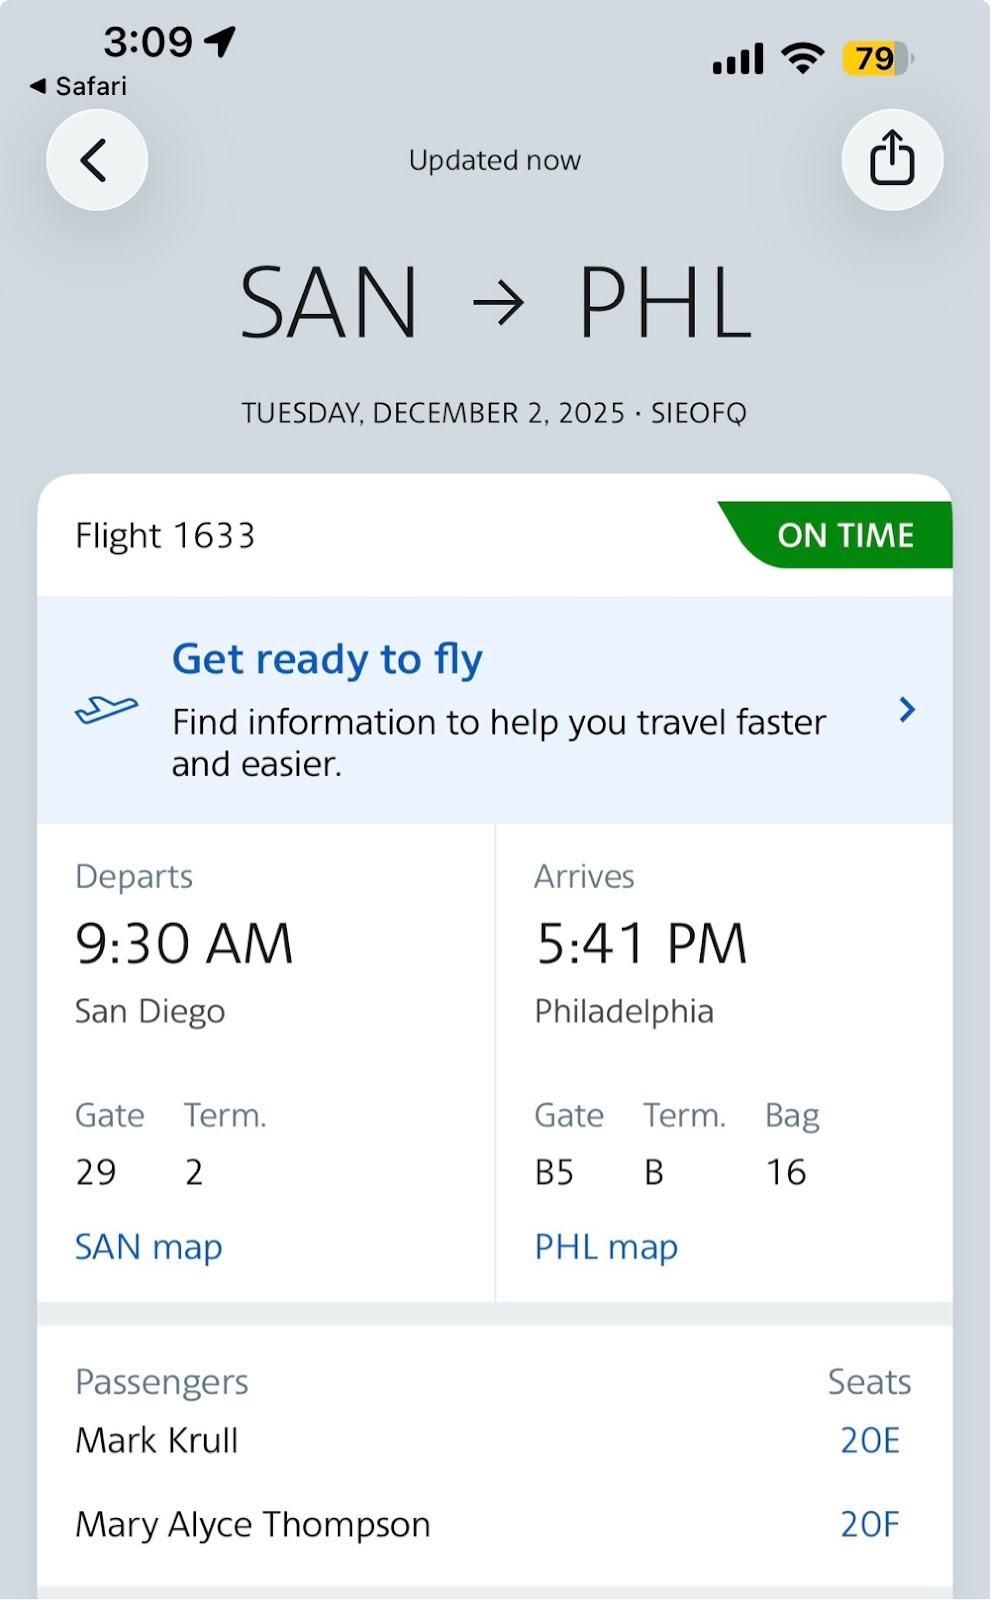Screen dimensions: 990x1600
Task: Tap the 3:09 status bar clock
Action: click(x=147, y=41)
